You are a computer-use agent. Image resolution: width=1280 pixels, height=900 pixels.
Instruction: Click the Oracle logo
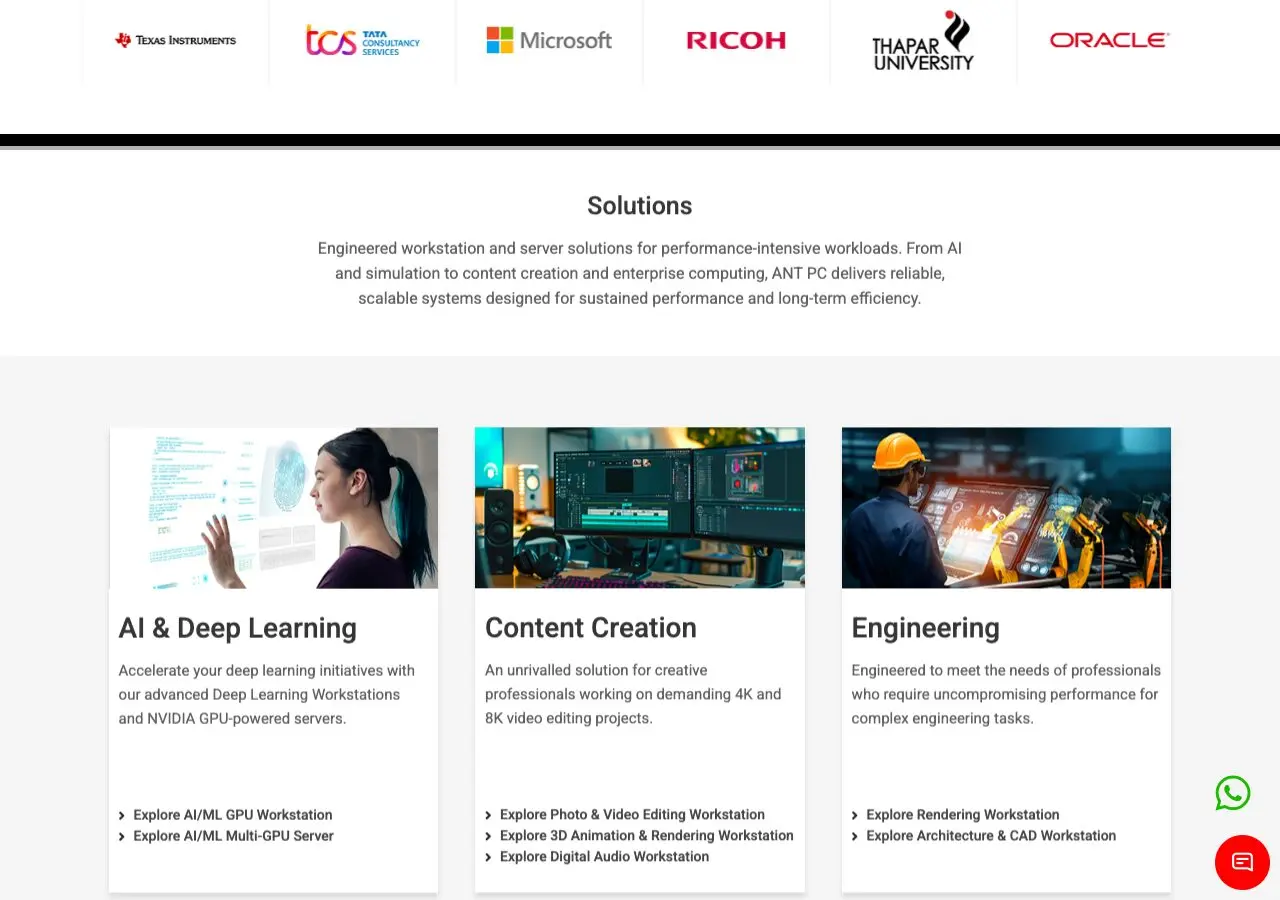(x=1109, y=40)
